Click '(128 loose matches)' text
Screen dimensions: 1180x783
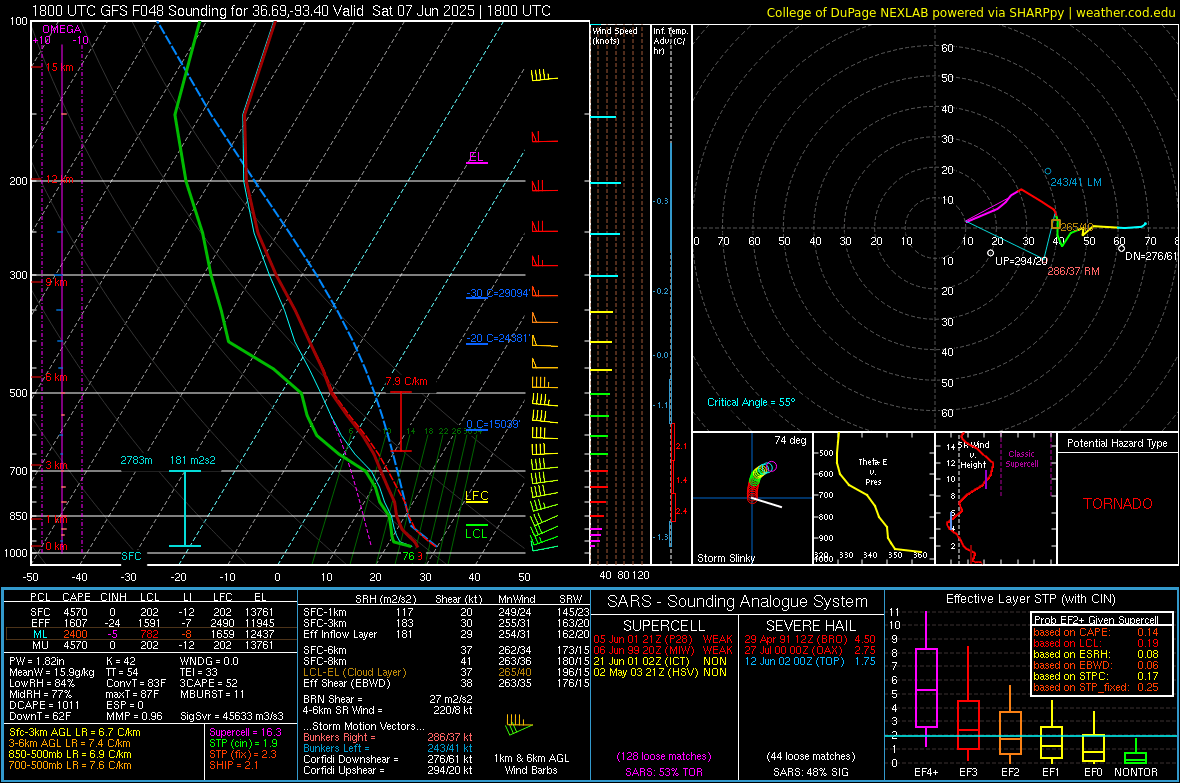tap(664, 756)
